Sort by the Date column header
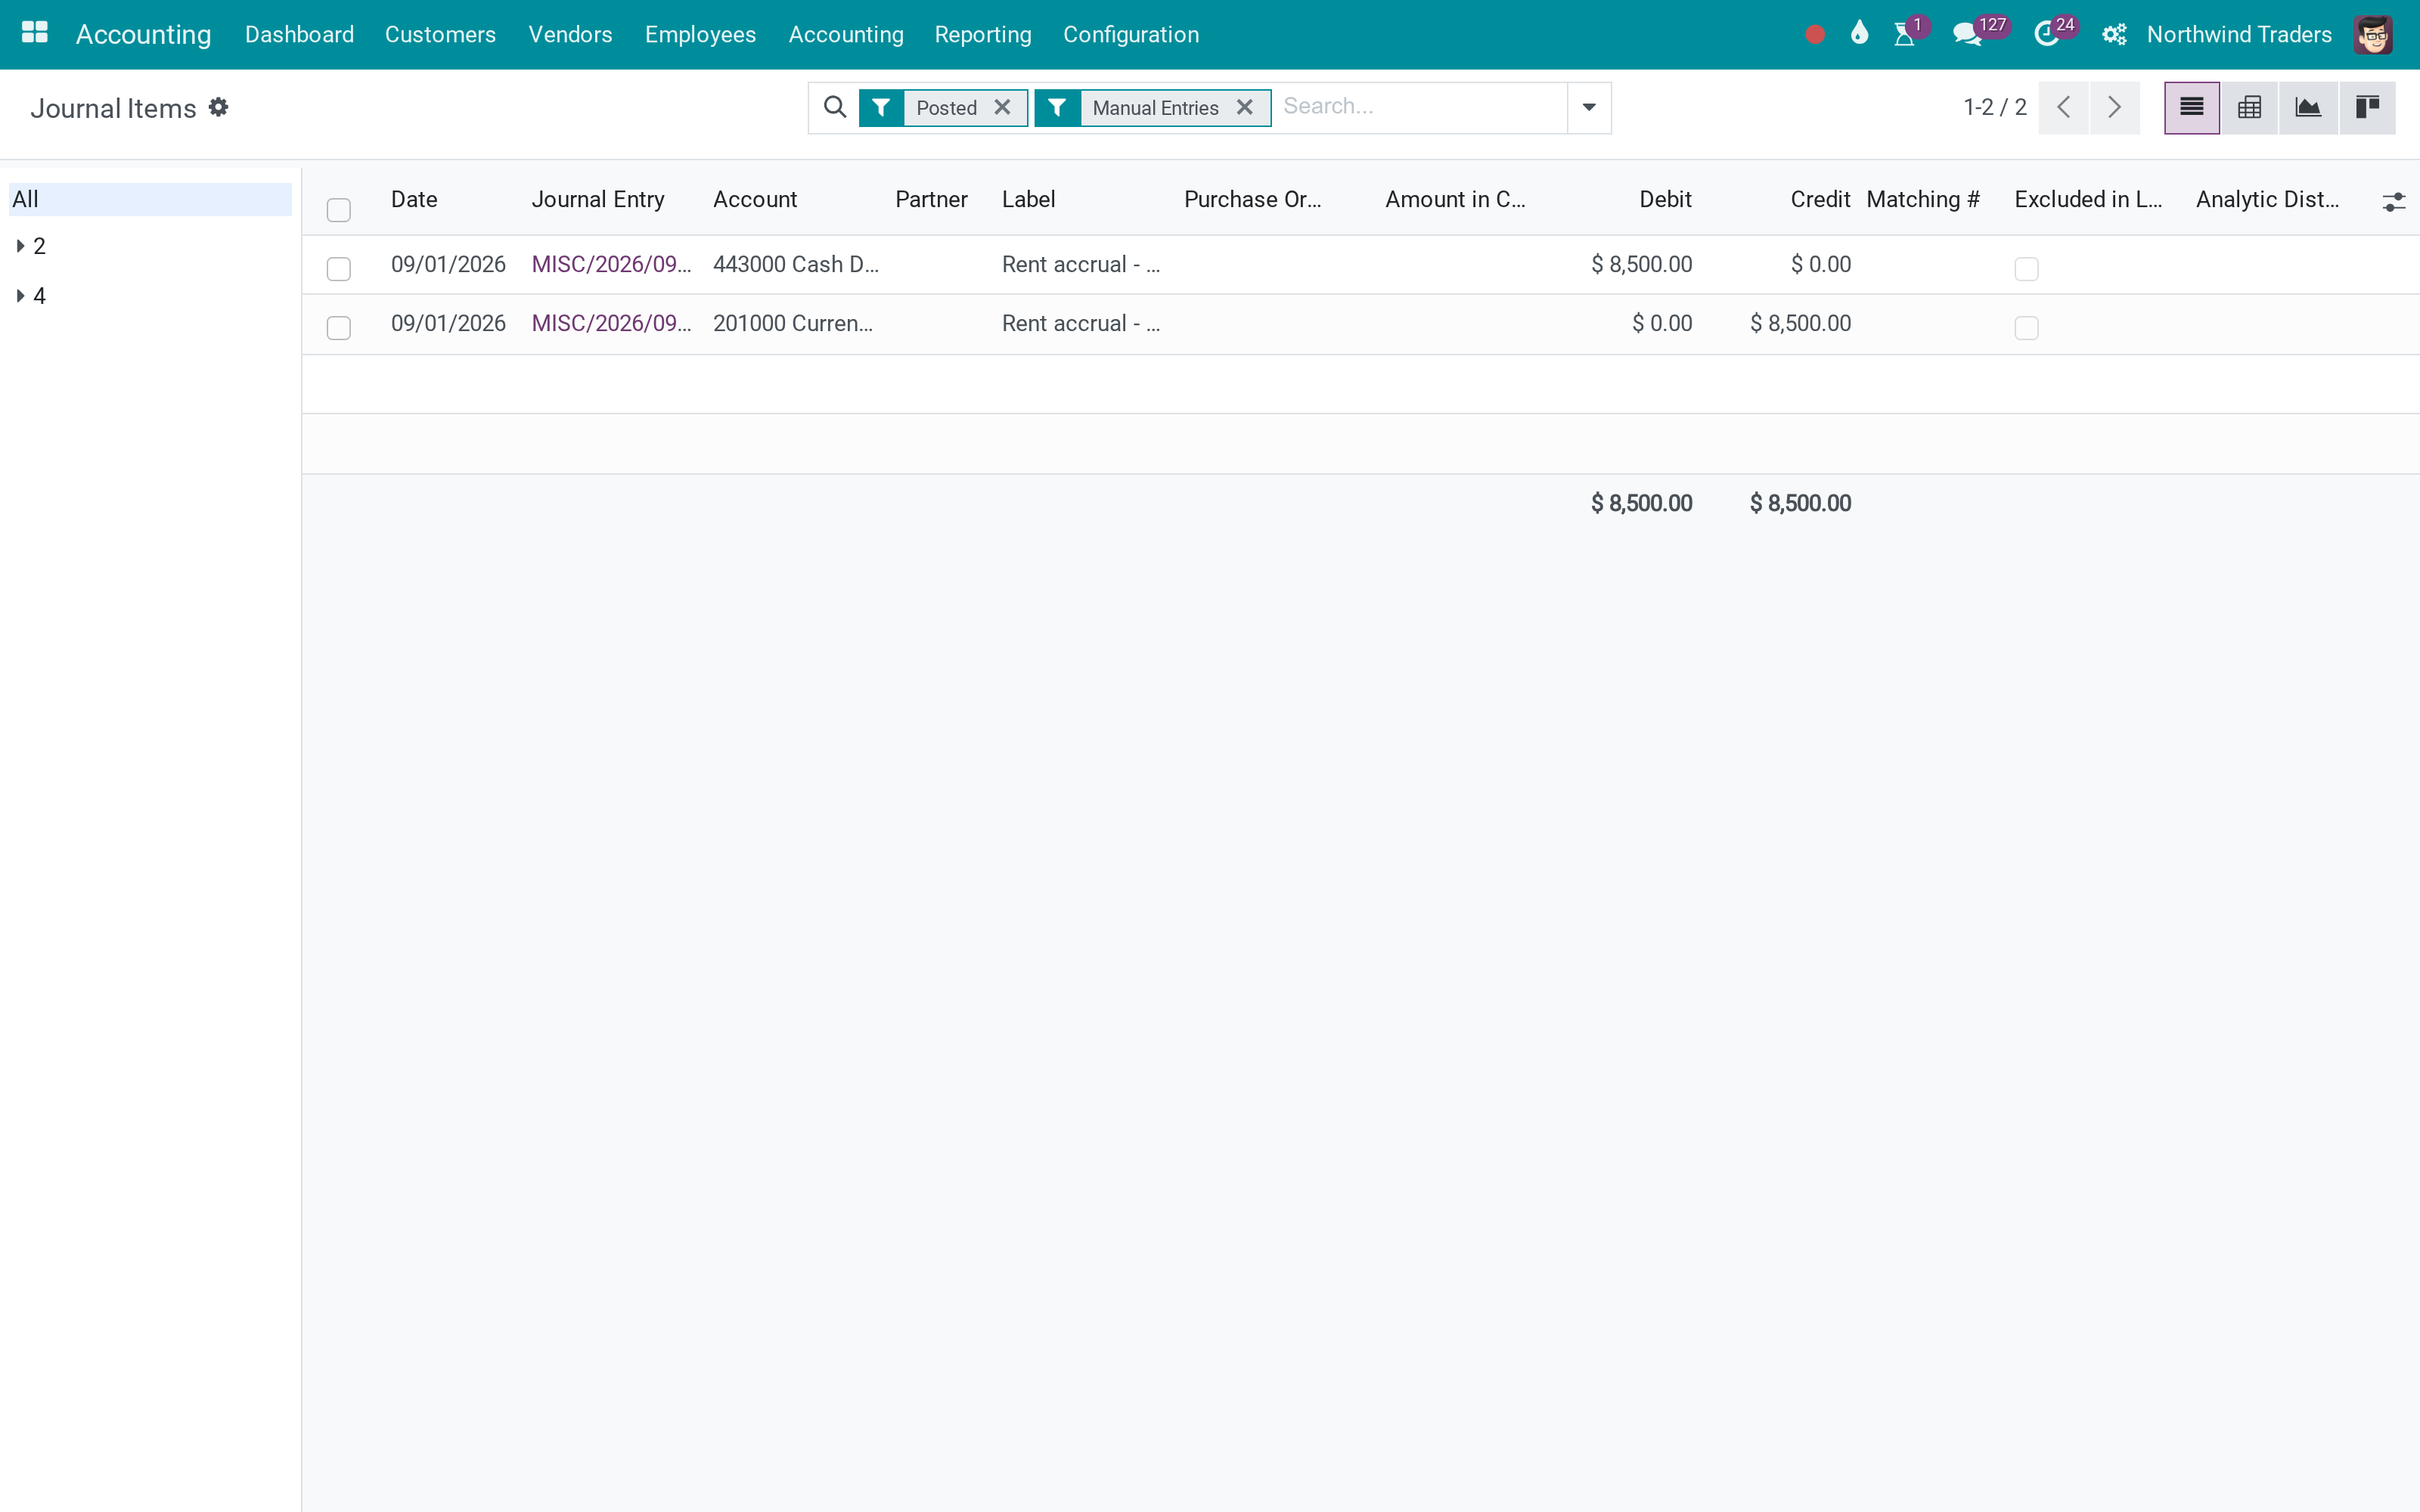This screenshot has width=2420, height=1512. pos(414,199)
